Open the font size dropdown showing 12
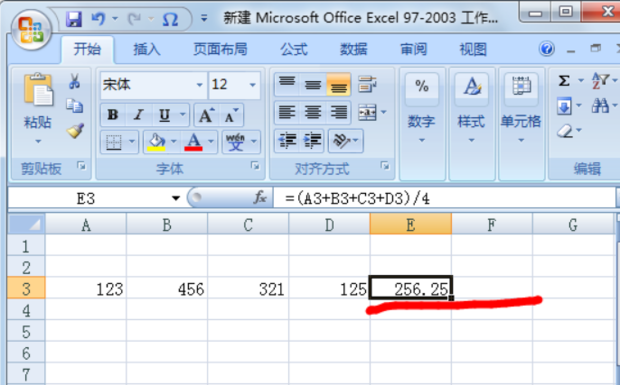 click(253, 85)
